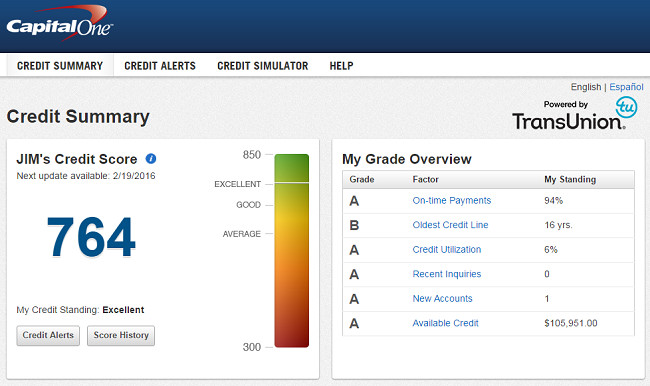The height and width of the screenshot is (386, 650).
Task: Open the Credit Simulator tab
Action: click(x=263, y=66)
